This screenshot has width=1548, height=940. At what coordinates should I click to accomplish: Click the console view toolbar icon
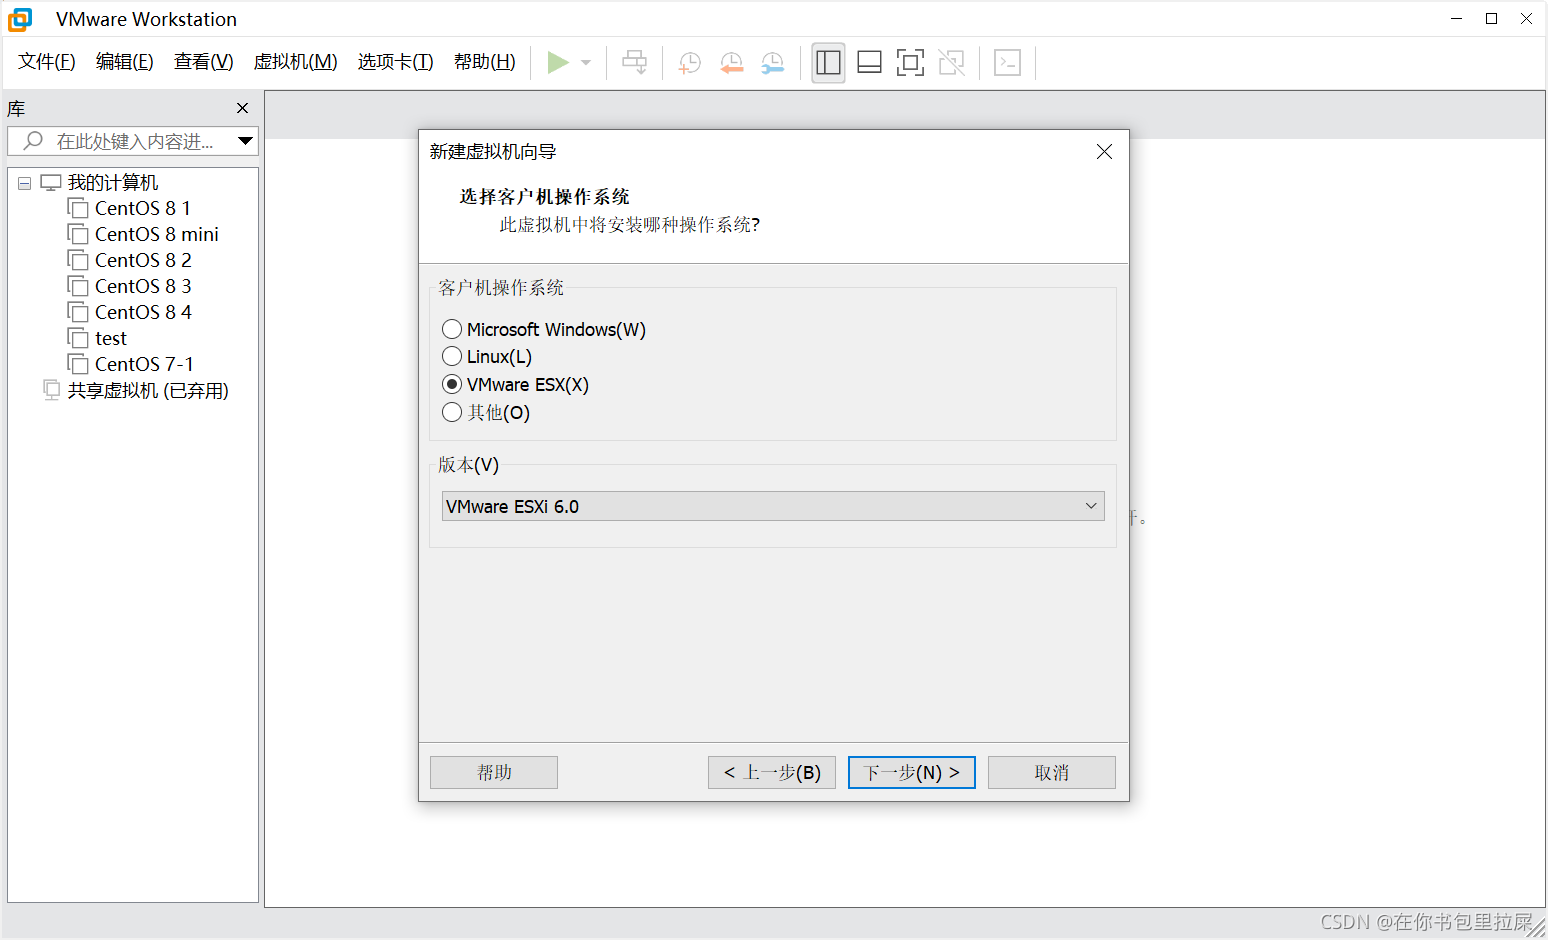coord(1007,62)
